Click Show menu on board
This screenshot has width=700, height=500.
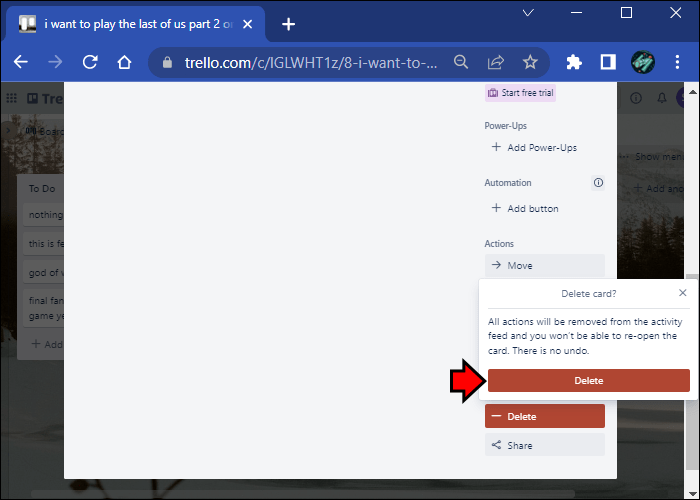[659, 157]
